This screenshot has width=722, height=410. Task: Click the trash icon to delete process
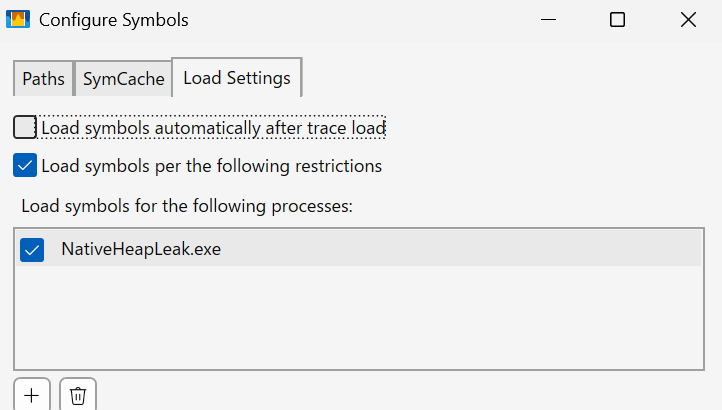click(78, 395)
